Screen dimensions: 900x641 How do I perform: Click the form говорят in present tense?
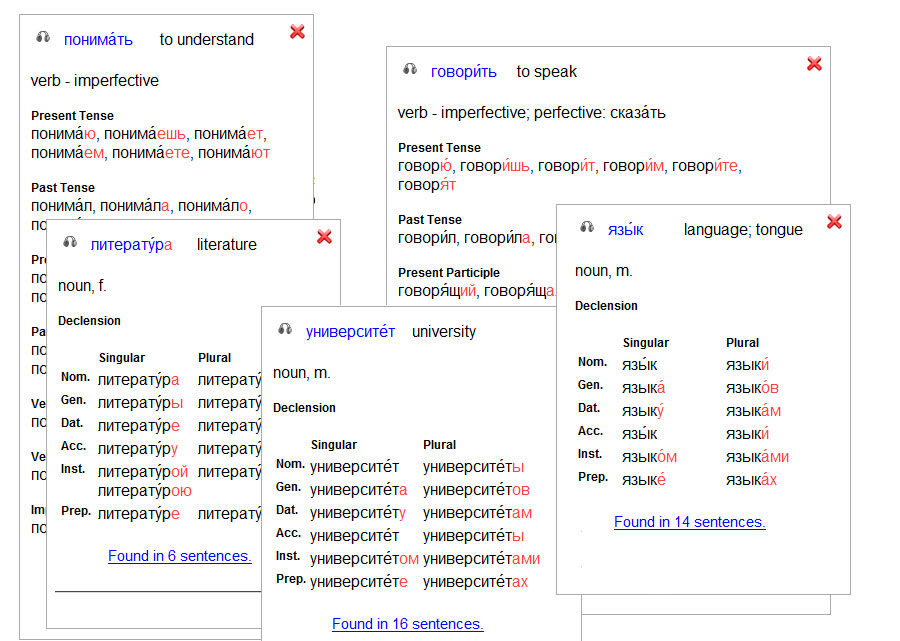click(427, 185)
